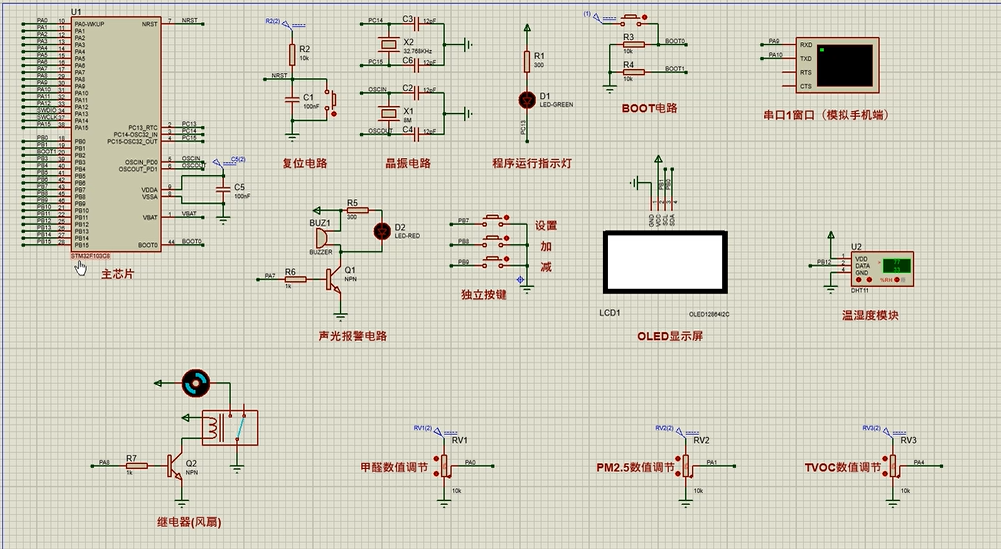Click resistor R2 in the reset circuit
Image resolution: width=1001 pixels, height=549 pixels.
pos(292,55)
